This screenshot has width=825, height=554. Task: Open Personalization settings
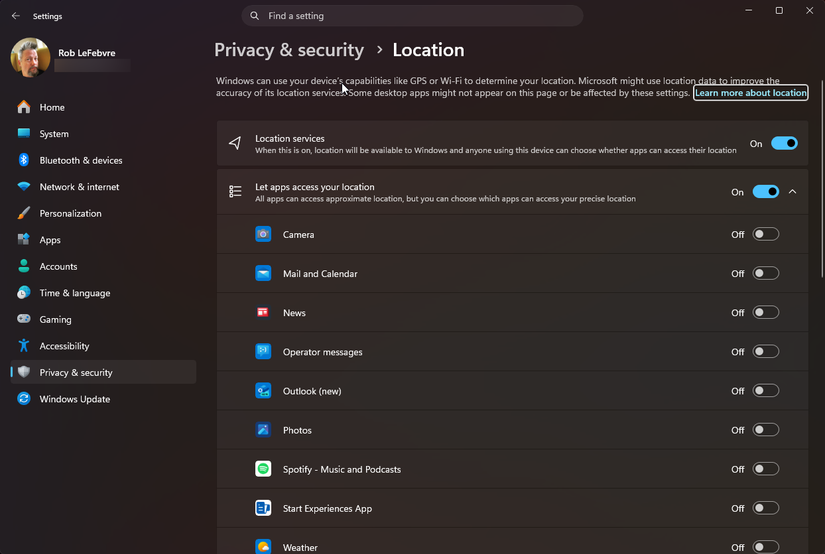[x=103, y=213]
